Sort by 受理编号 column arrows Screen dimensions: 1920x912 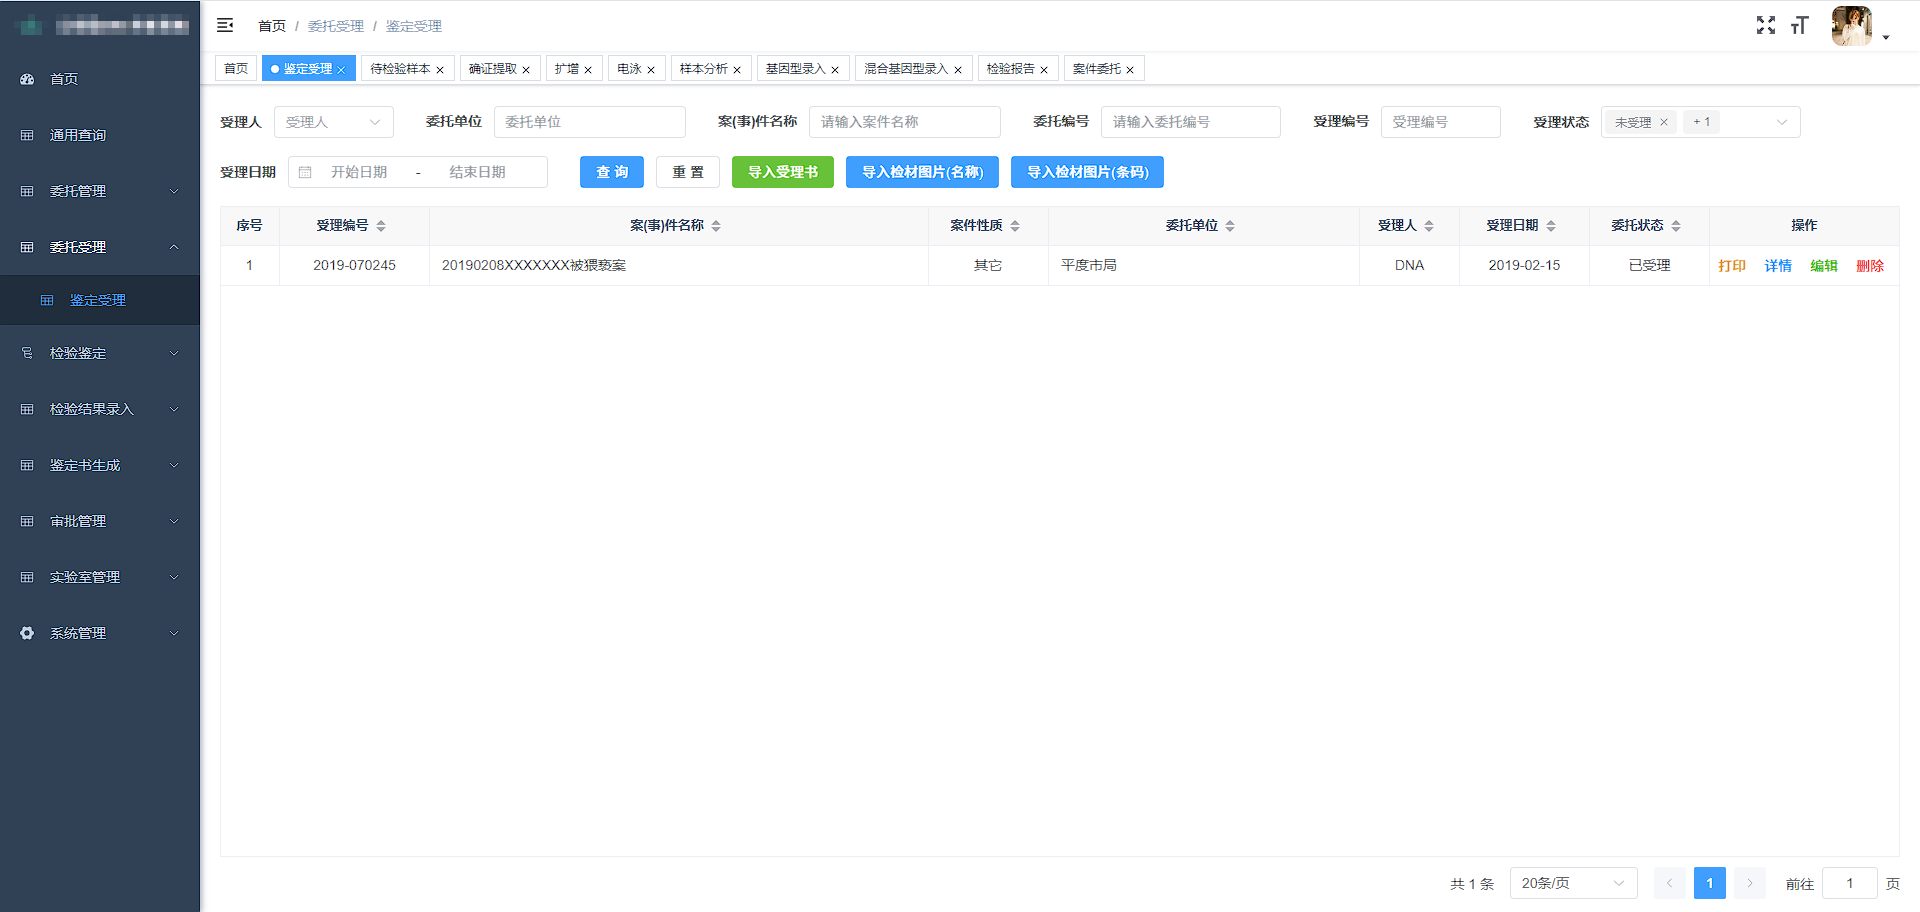[381, 226]
